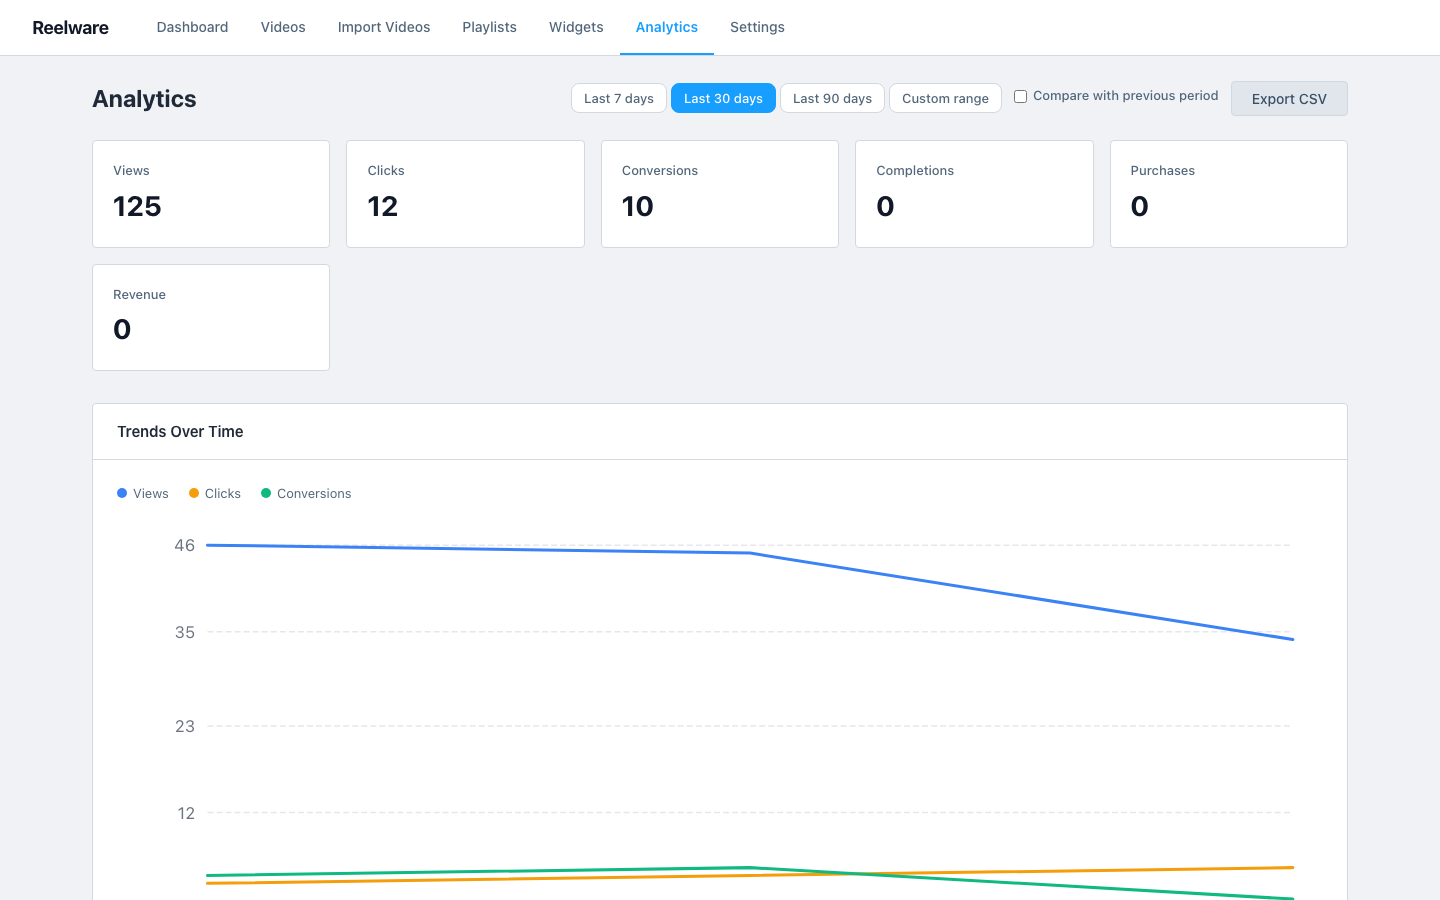Click the Views metric card showing 125

[210, 193]
